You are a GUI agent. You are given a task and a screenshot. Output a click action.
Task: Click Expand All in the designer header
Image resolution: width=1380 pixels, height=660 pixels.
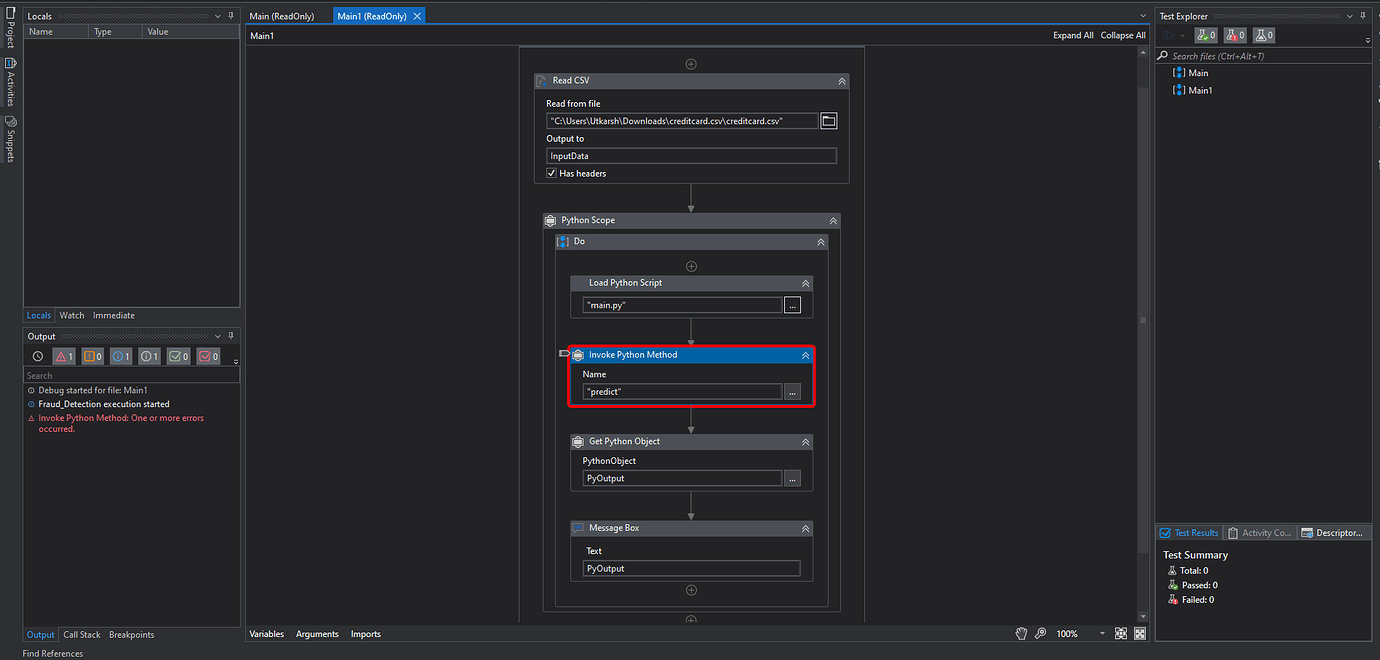tap(1073, 34)
